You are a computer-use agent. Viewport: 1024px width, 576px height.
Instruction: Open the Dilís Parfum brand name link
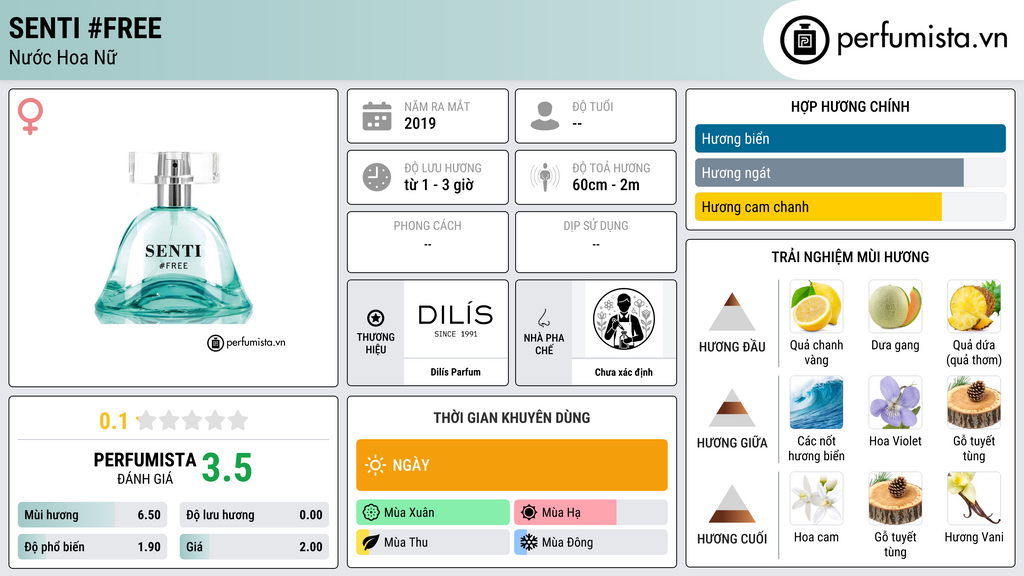coord(455,372)
